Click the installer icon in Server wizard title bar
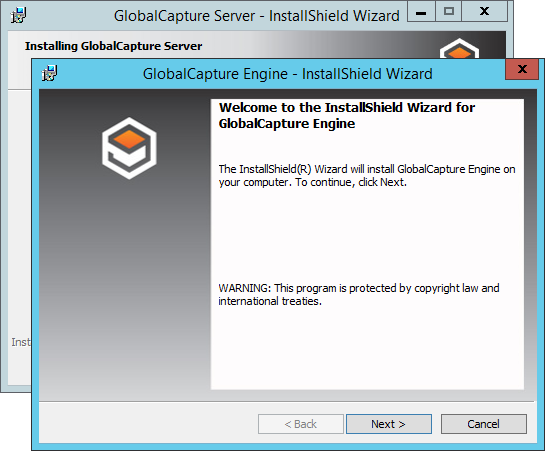545x451 pixels. (x=18, y=15)
